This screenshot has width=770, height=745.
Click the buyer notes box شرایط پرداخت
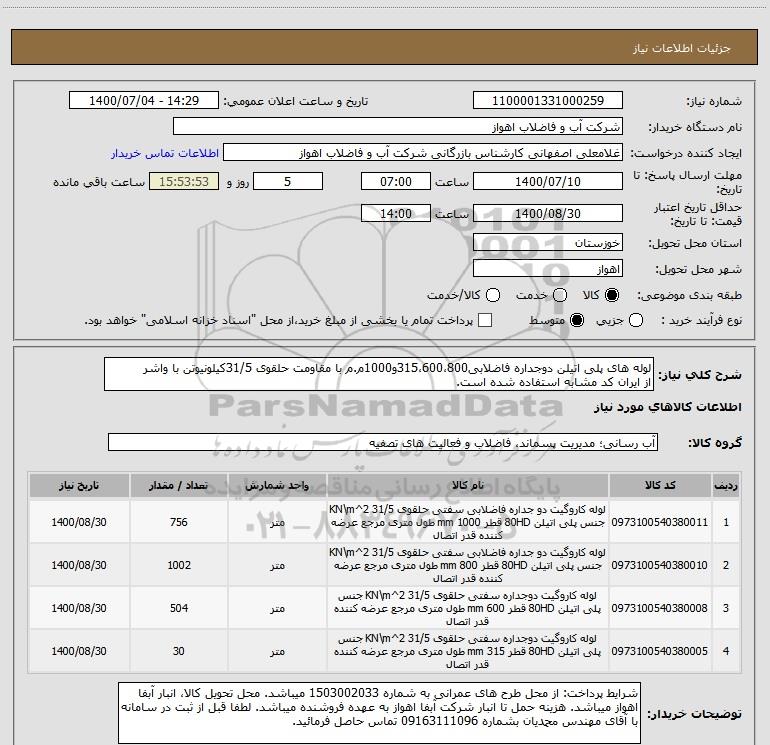coord(379,713)
